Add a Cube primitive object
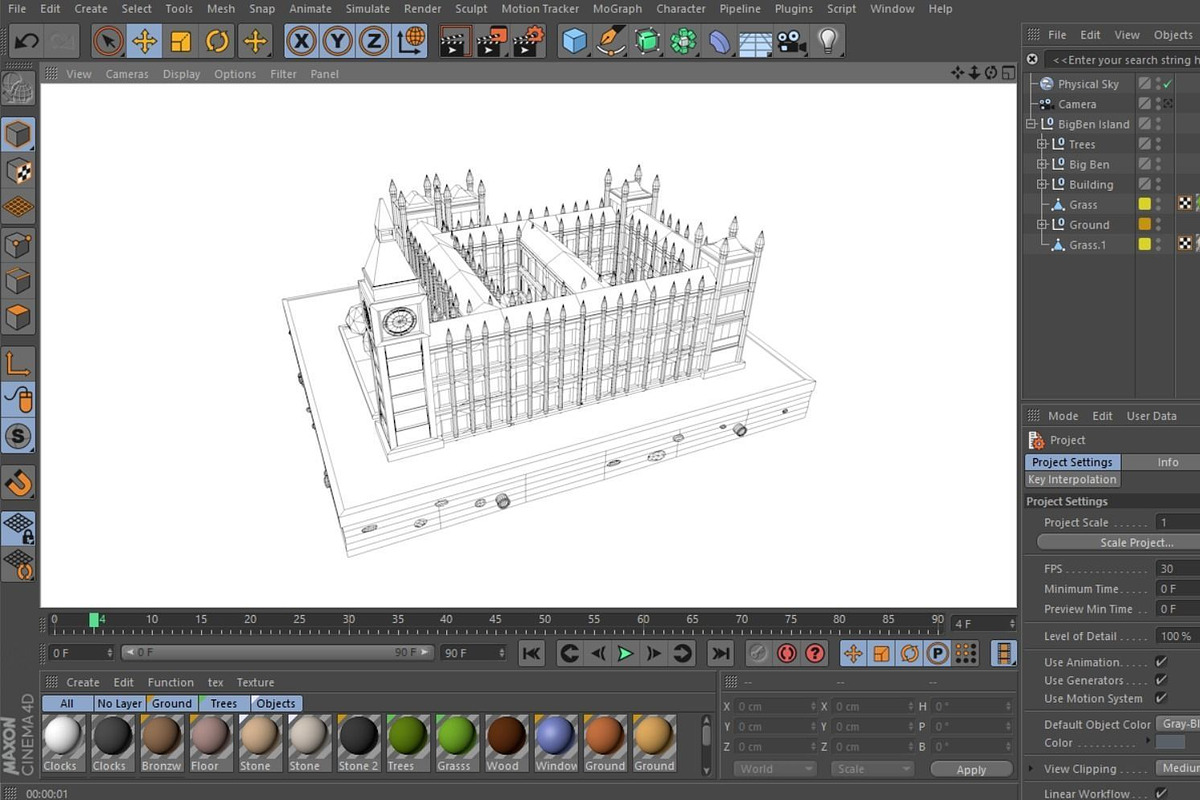 pyautogui.click(x=574, y=41)
